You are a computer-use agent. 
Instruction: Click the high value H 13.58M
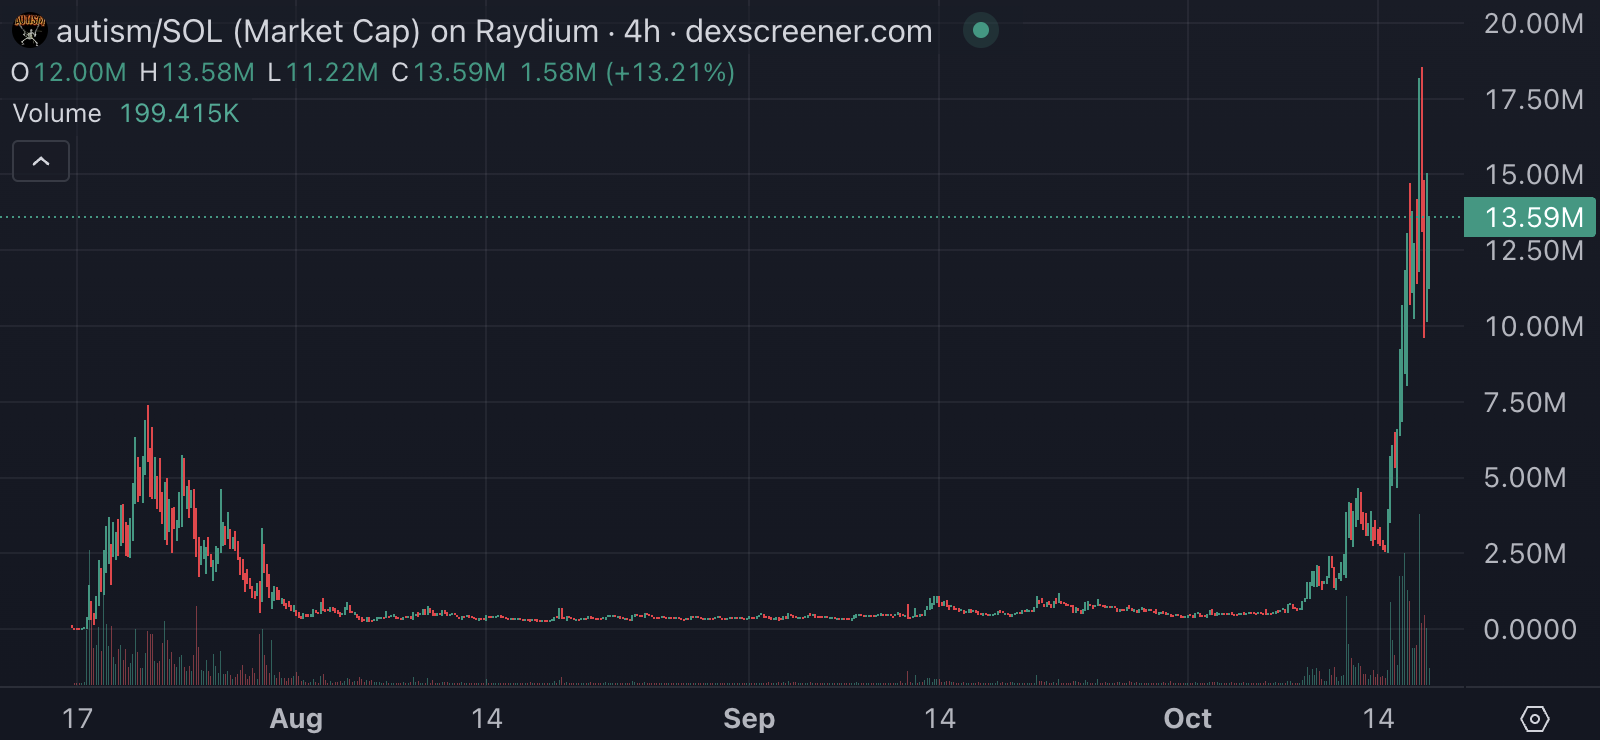pos(197,73)
